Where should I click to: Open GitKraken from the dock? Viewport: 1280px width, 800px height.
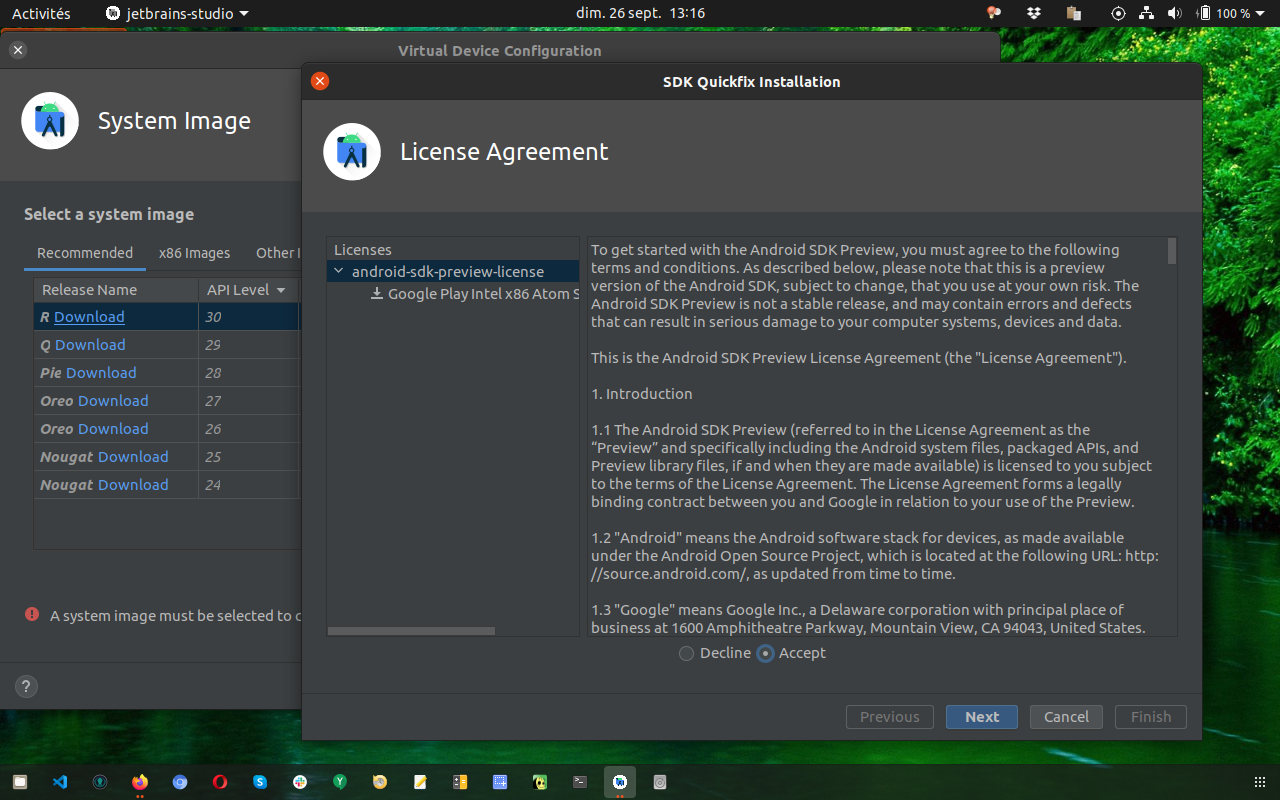(x=100, y=782)
